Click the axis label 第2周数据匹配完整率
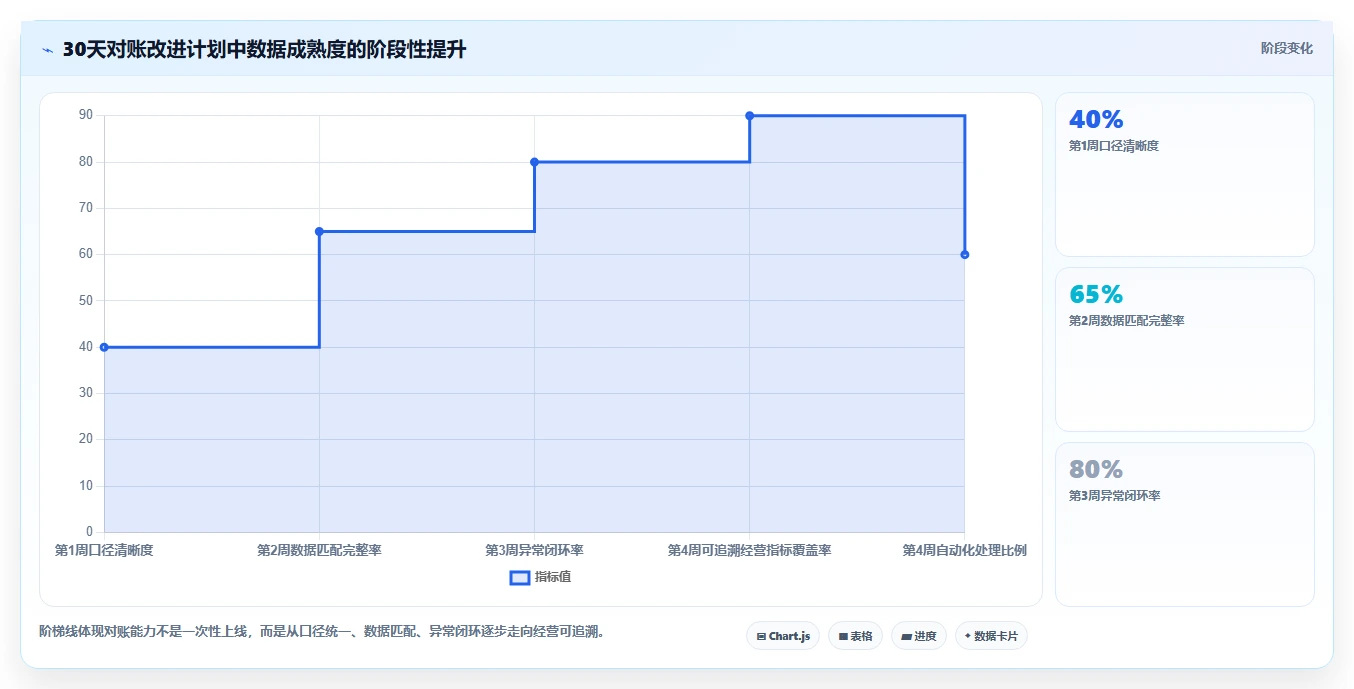Viewport: 1354px width, 689px height. click(319, 550)
